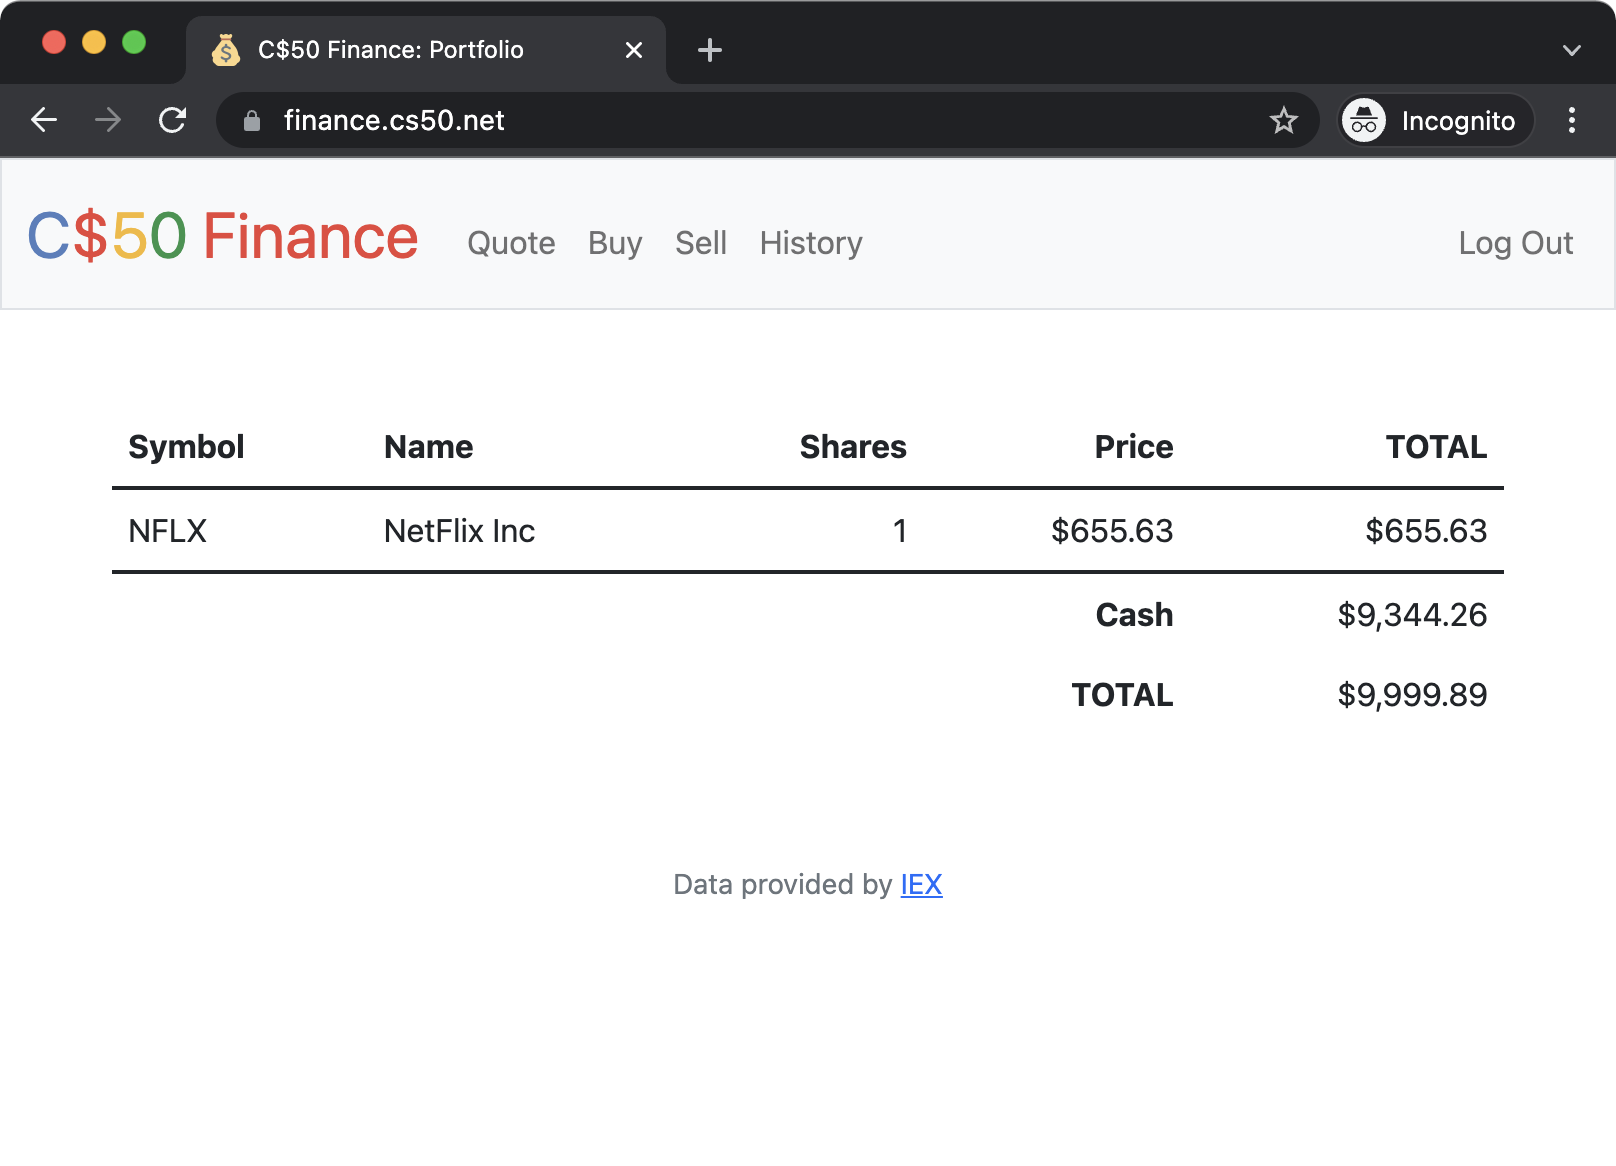Open a new browser tab
This screenshot has height=1166, width=1616.
(710, 49)
